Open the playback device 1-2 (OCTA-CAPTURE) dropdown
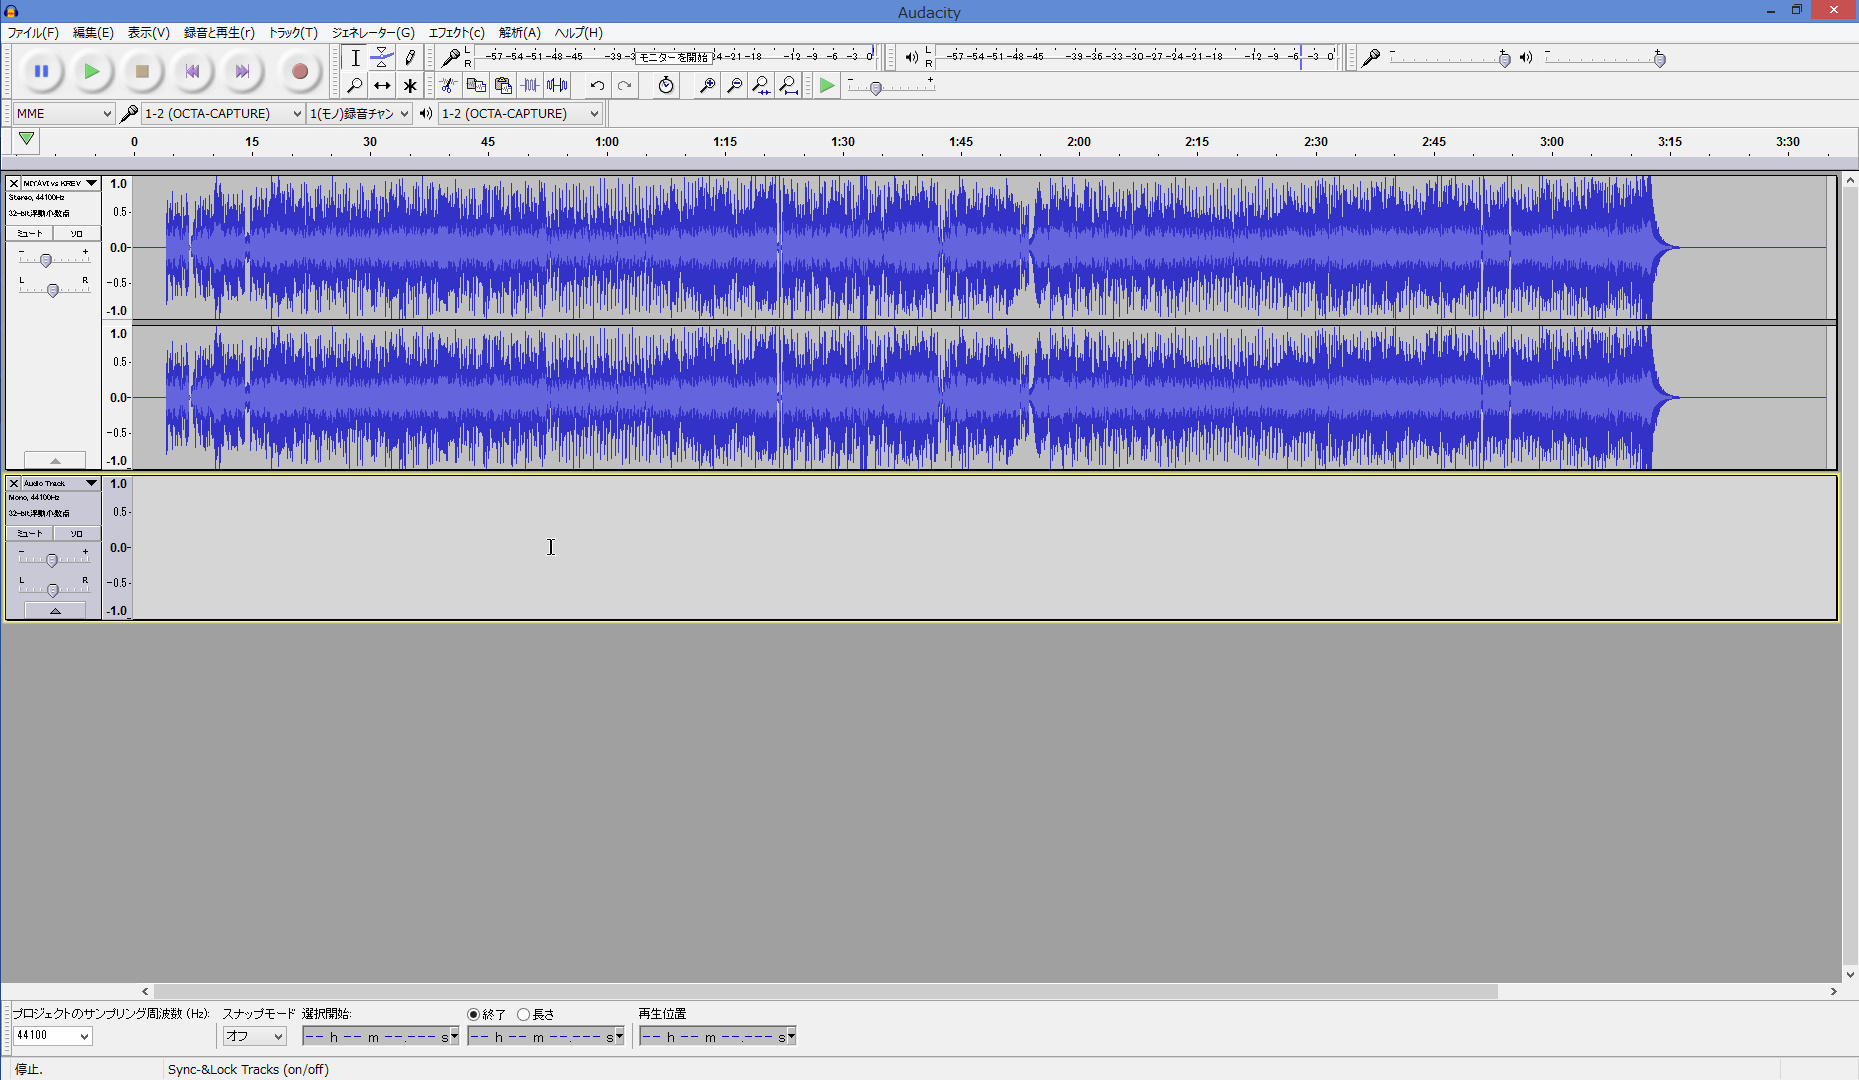The height and width of the screenshot is (1080, 1859). coord(520,114)
